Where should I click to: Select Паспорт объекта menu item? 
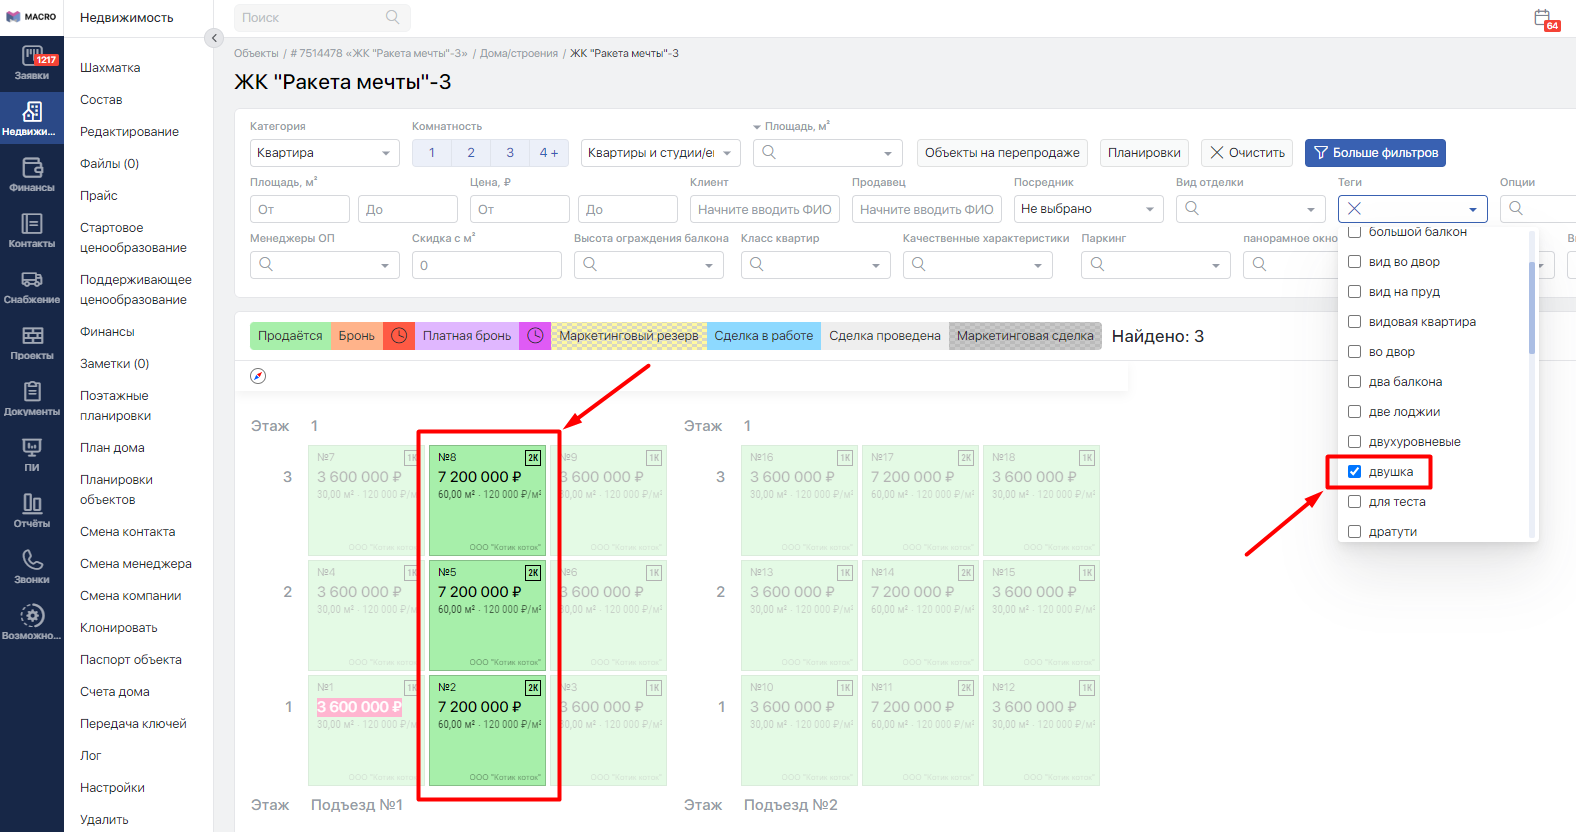(131, 660)
